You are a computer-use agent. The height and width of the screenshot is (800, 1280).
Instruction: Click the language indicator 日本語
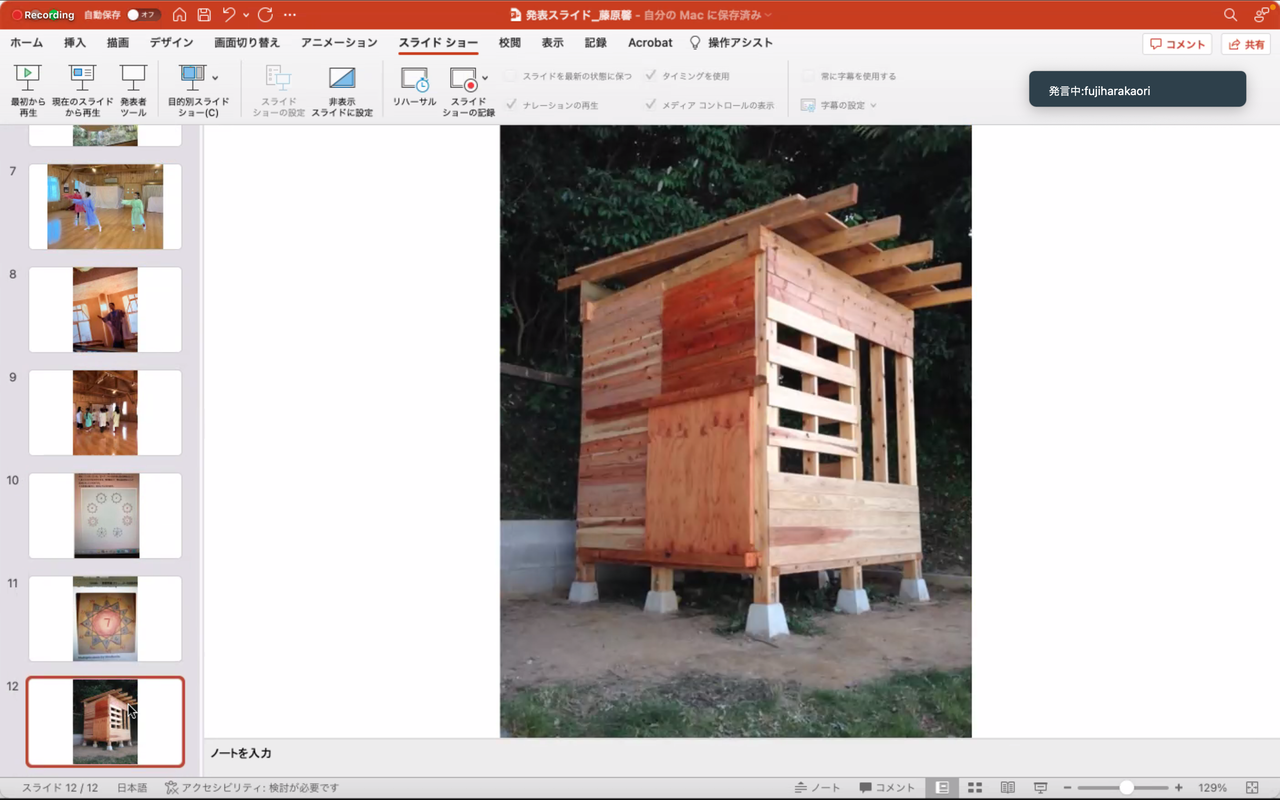[132, 788]
